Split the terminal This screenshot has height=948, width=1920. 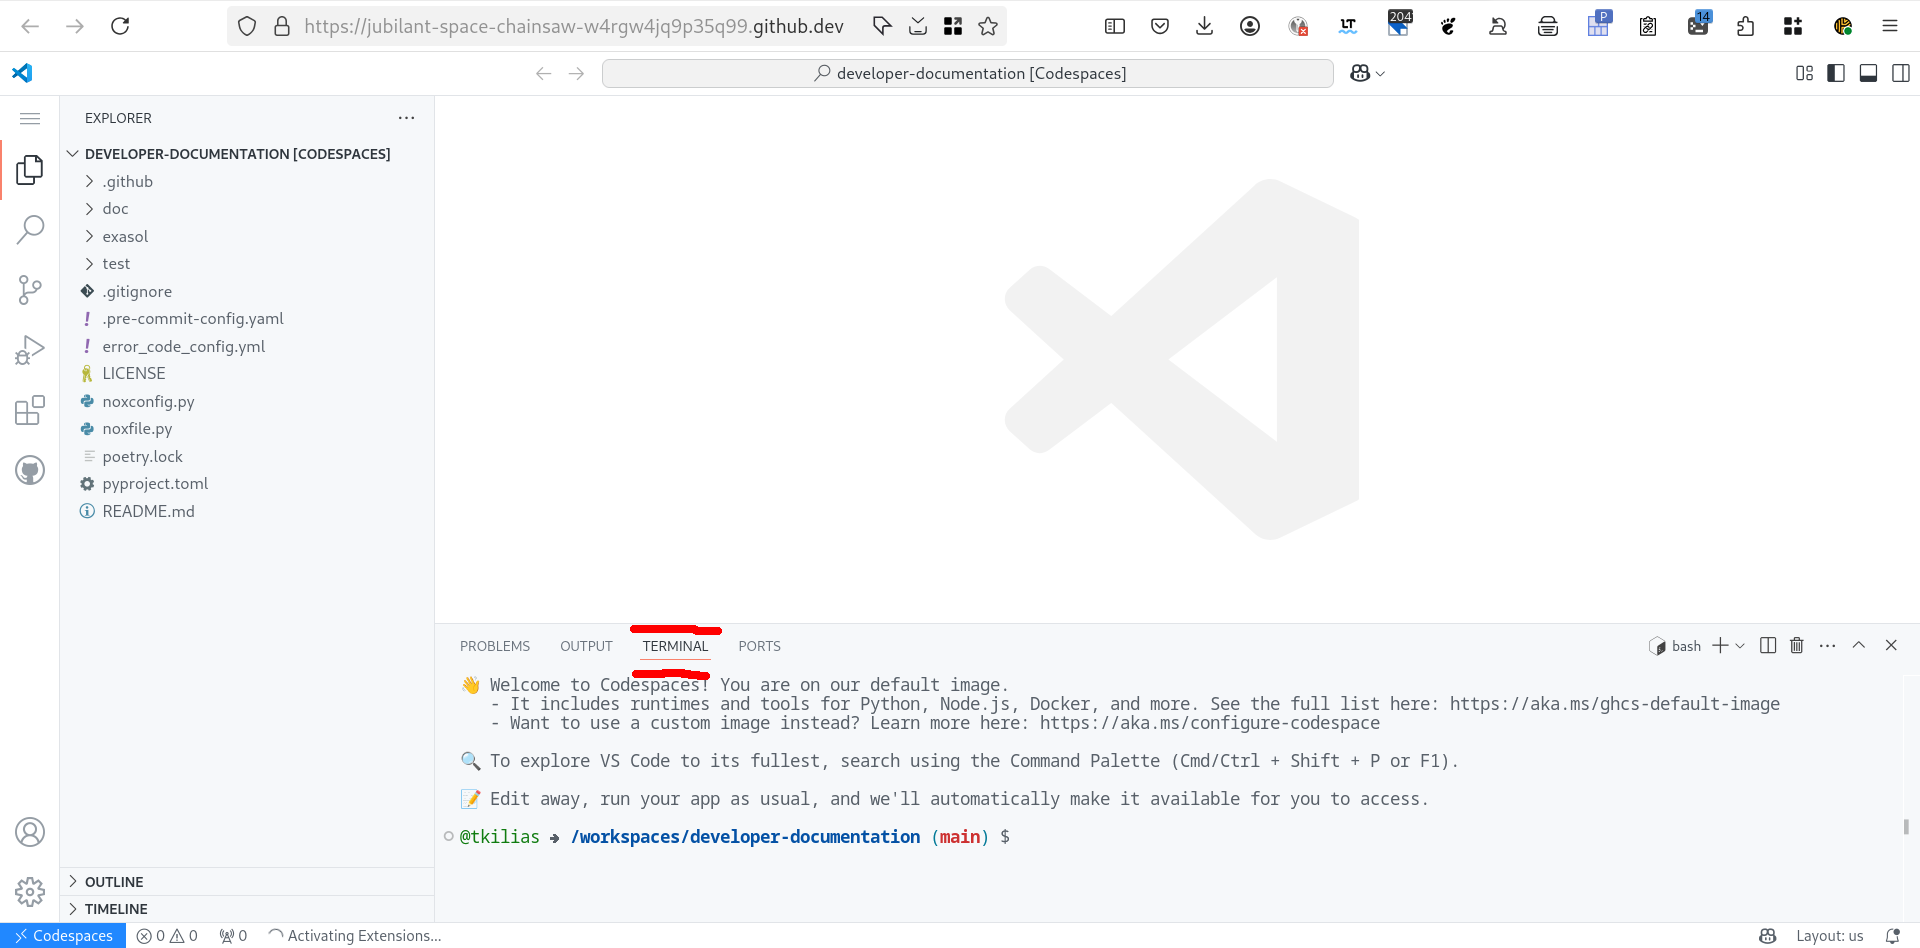[x=1768, y=645]
